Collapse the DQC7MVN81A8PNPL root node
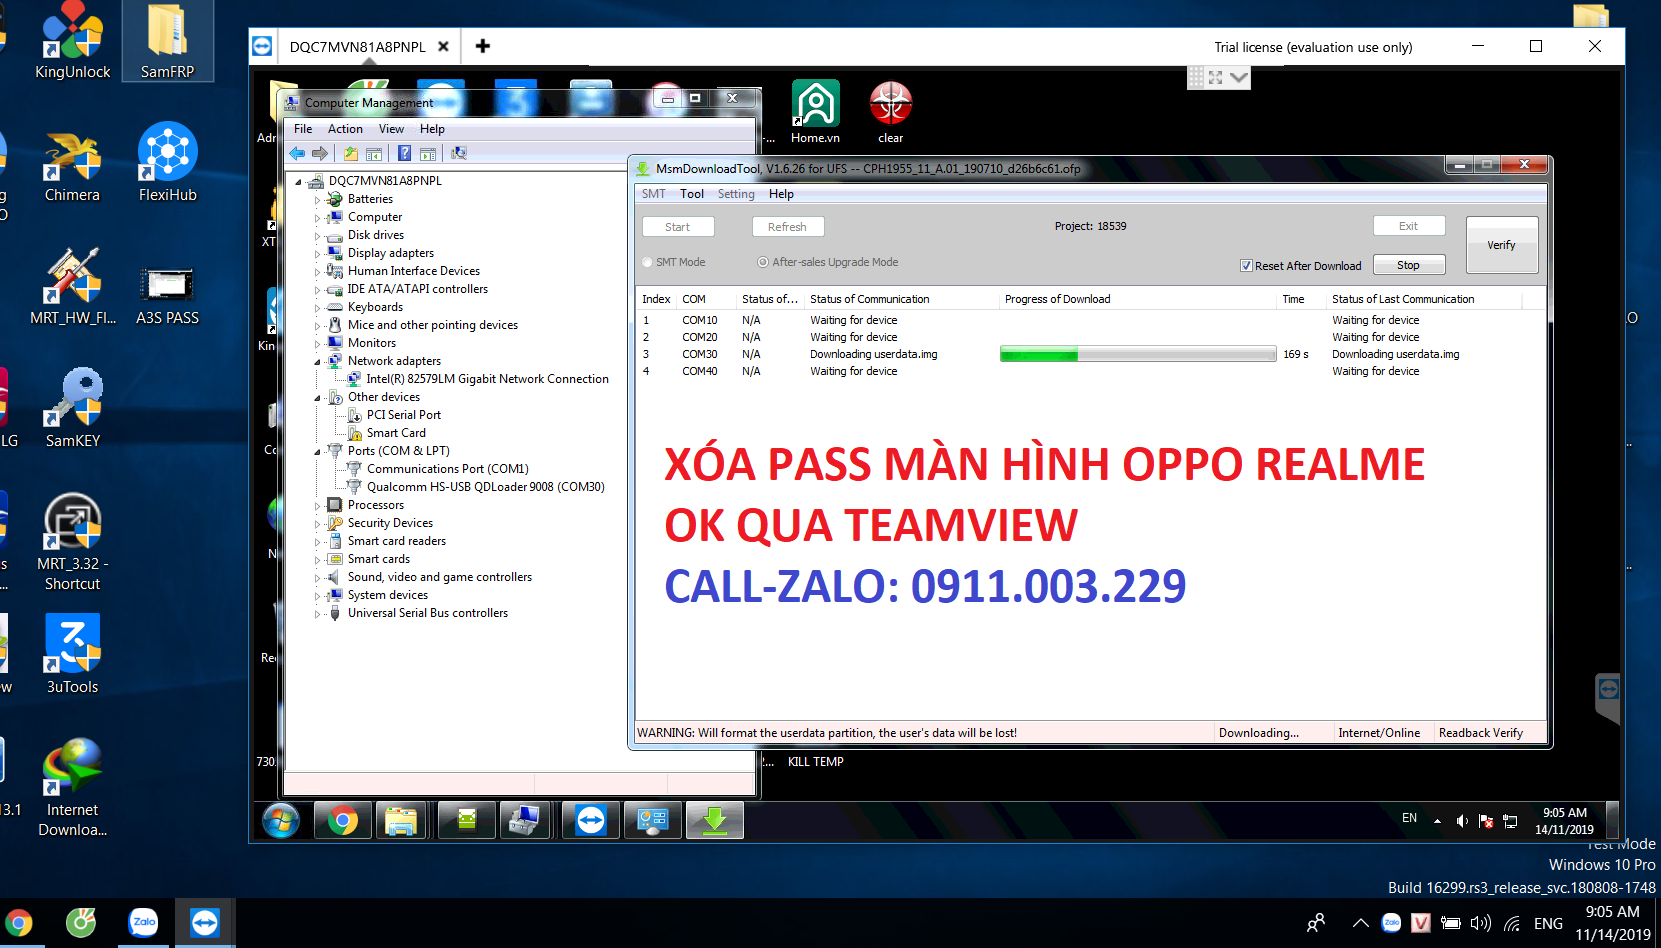The height and width of the screenshot is (948, 1661). (299, 181)
